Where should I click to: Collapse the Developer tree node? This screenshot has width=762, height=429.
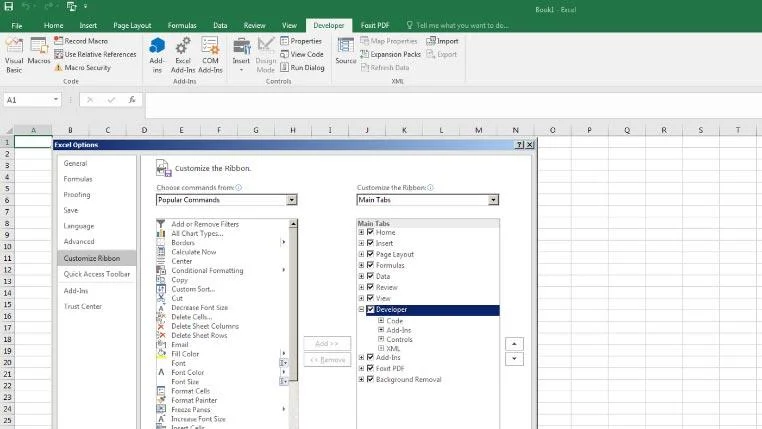pos(361,309)
